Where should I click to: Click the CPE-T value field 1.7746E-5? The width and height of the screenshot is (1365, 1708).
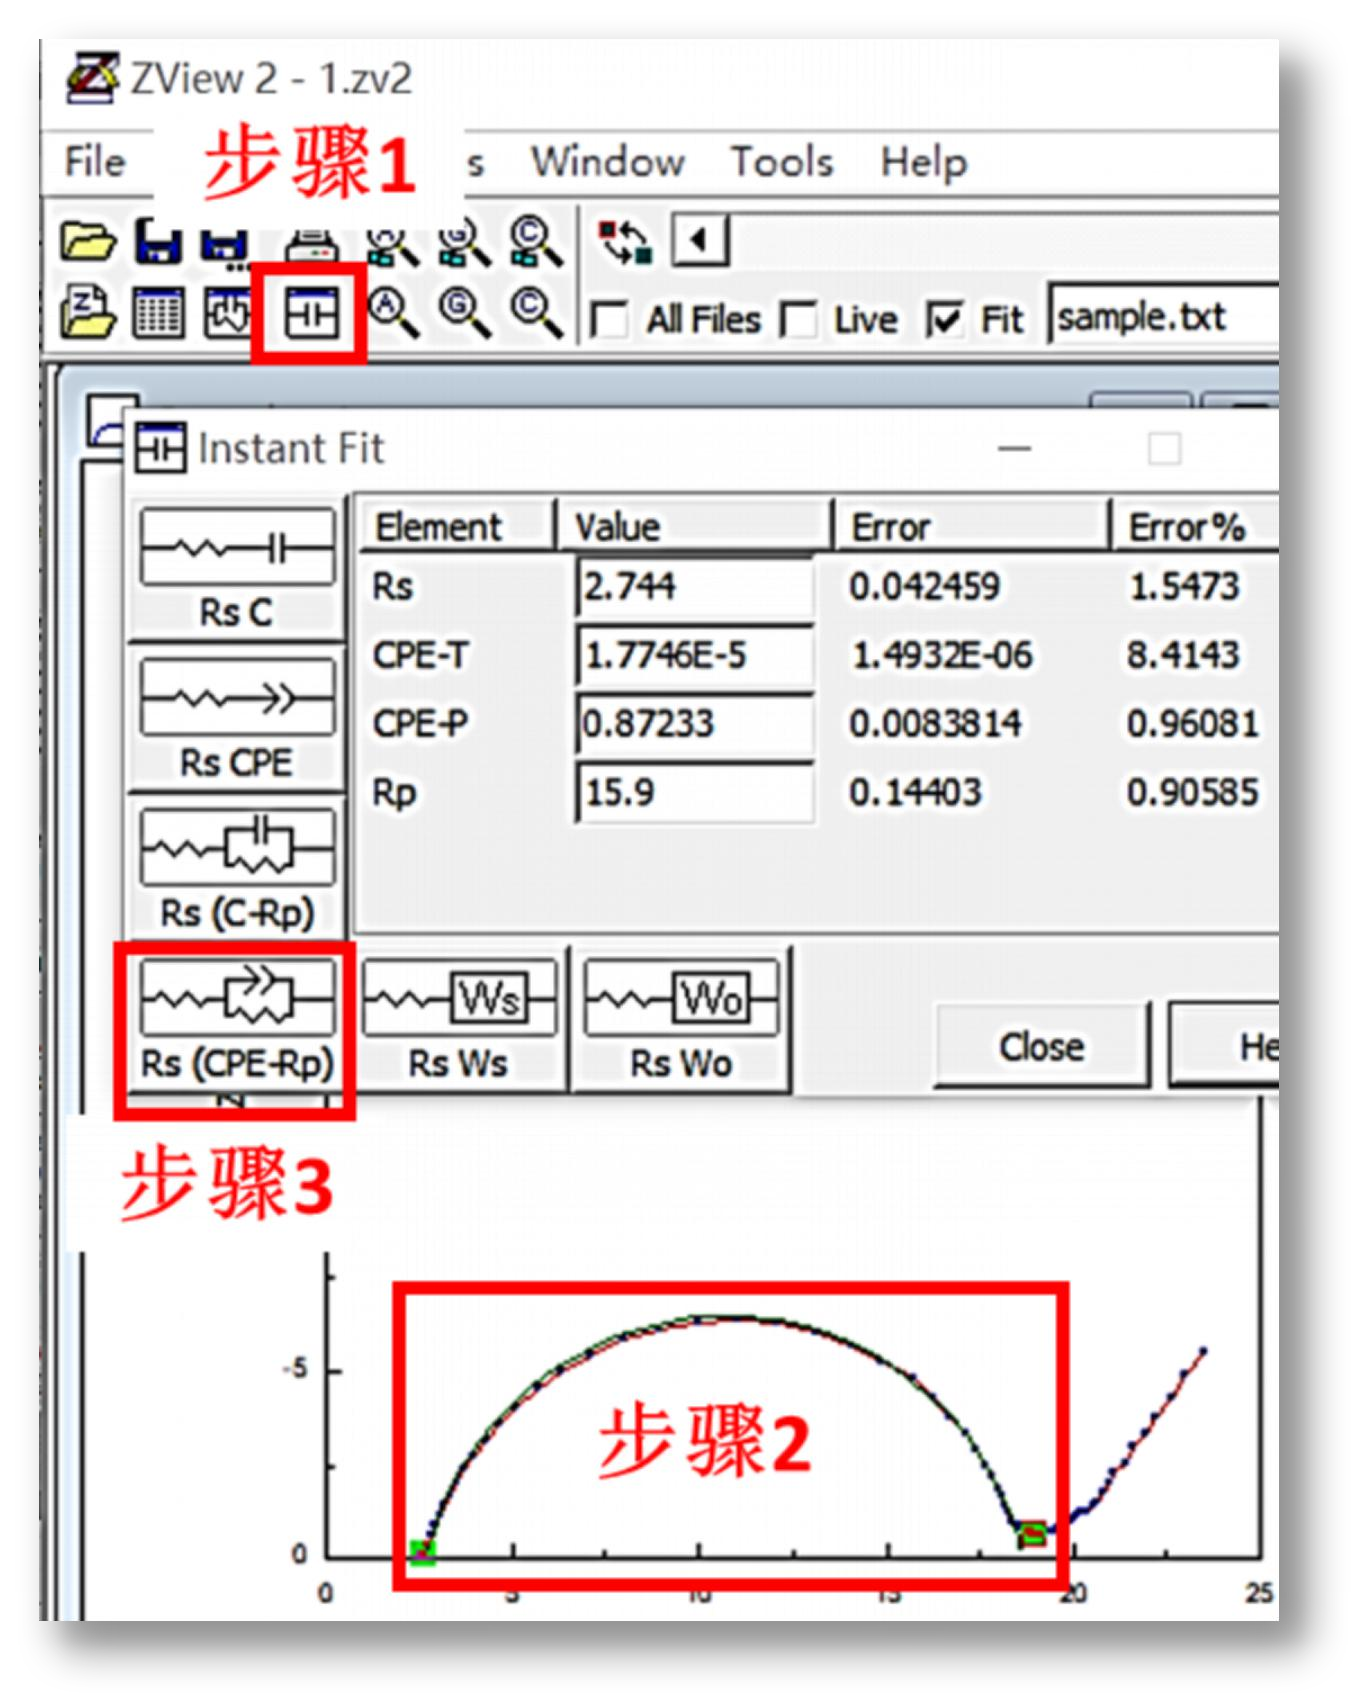click(695, 655)
